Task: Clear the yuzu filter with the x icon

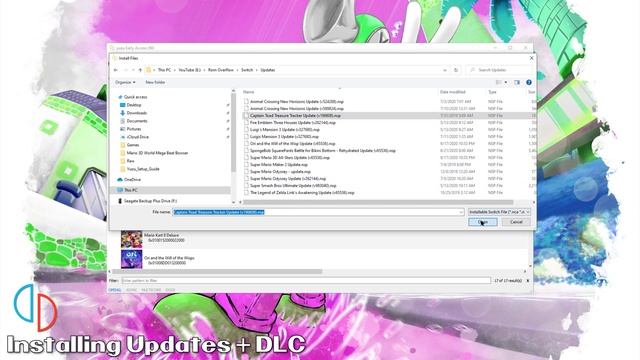Action: pyautogui.click(x=528, y=281)
